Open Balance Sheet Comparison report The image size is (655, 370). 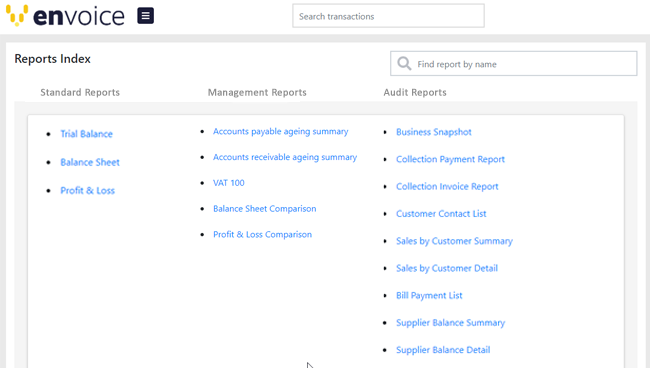tap(264, 209)
